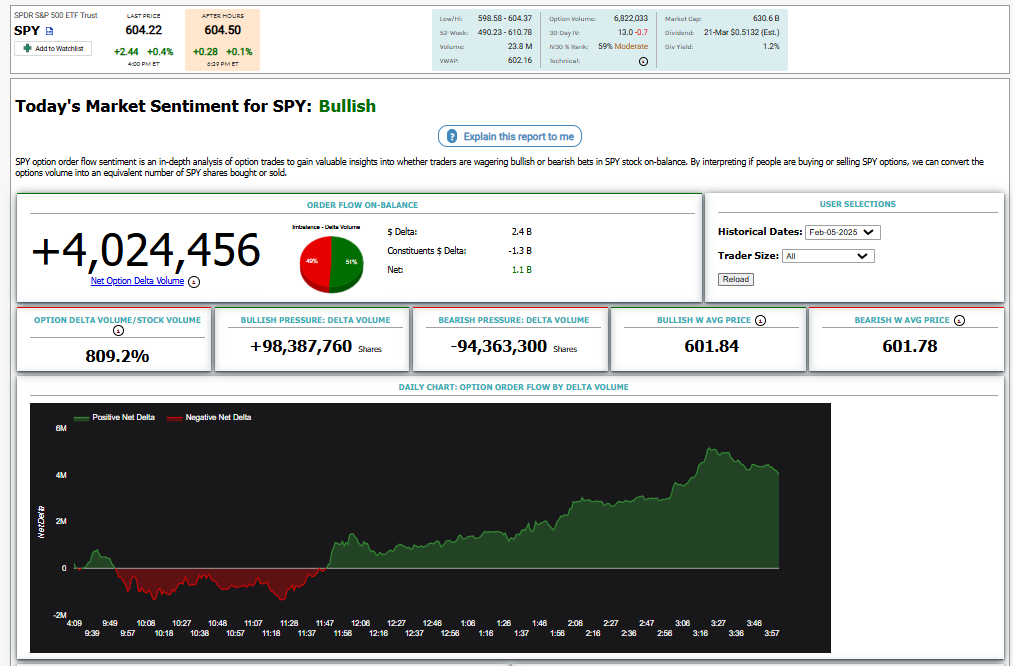
Task: Click the 11:47 time label on chart axis
Action: tap(325, 623)
